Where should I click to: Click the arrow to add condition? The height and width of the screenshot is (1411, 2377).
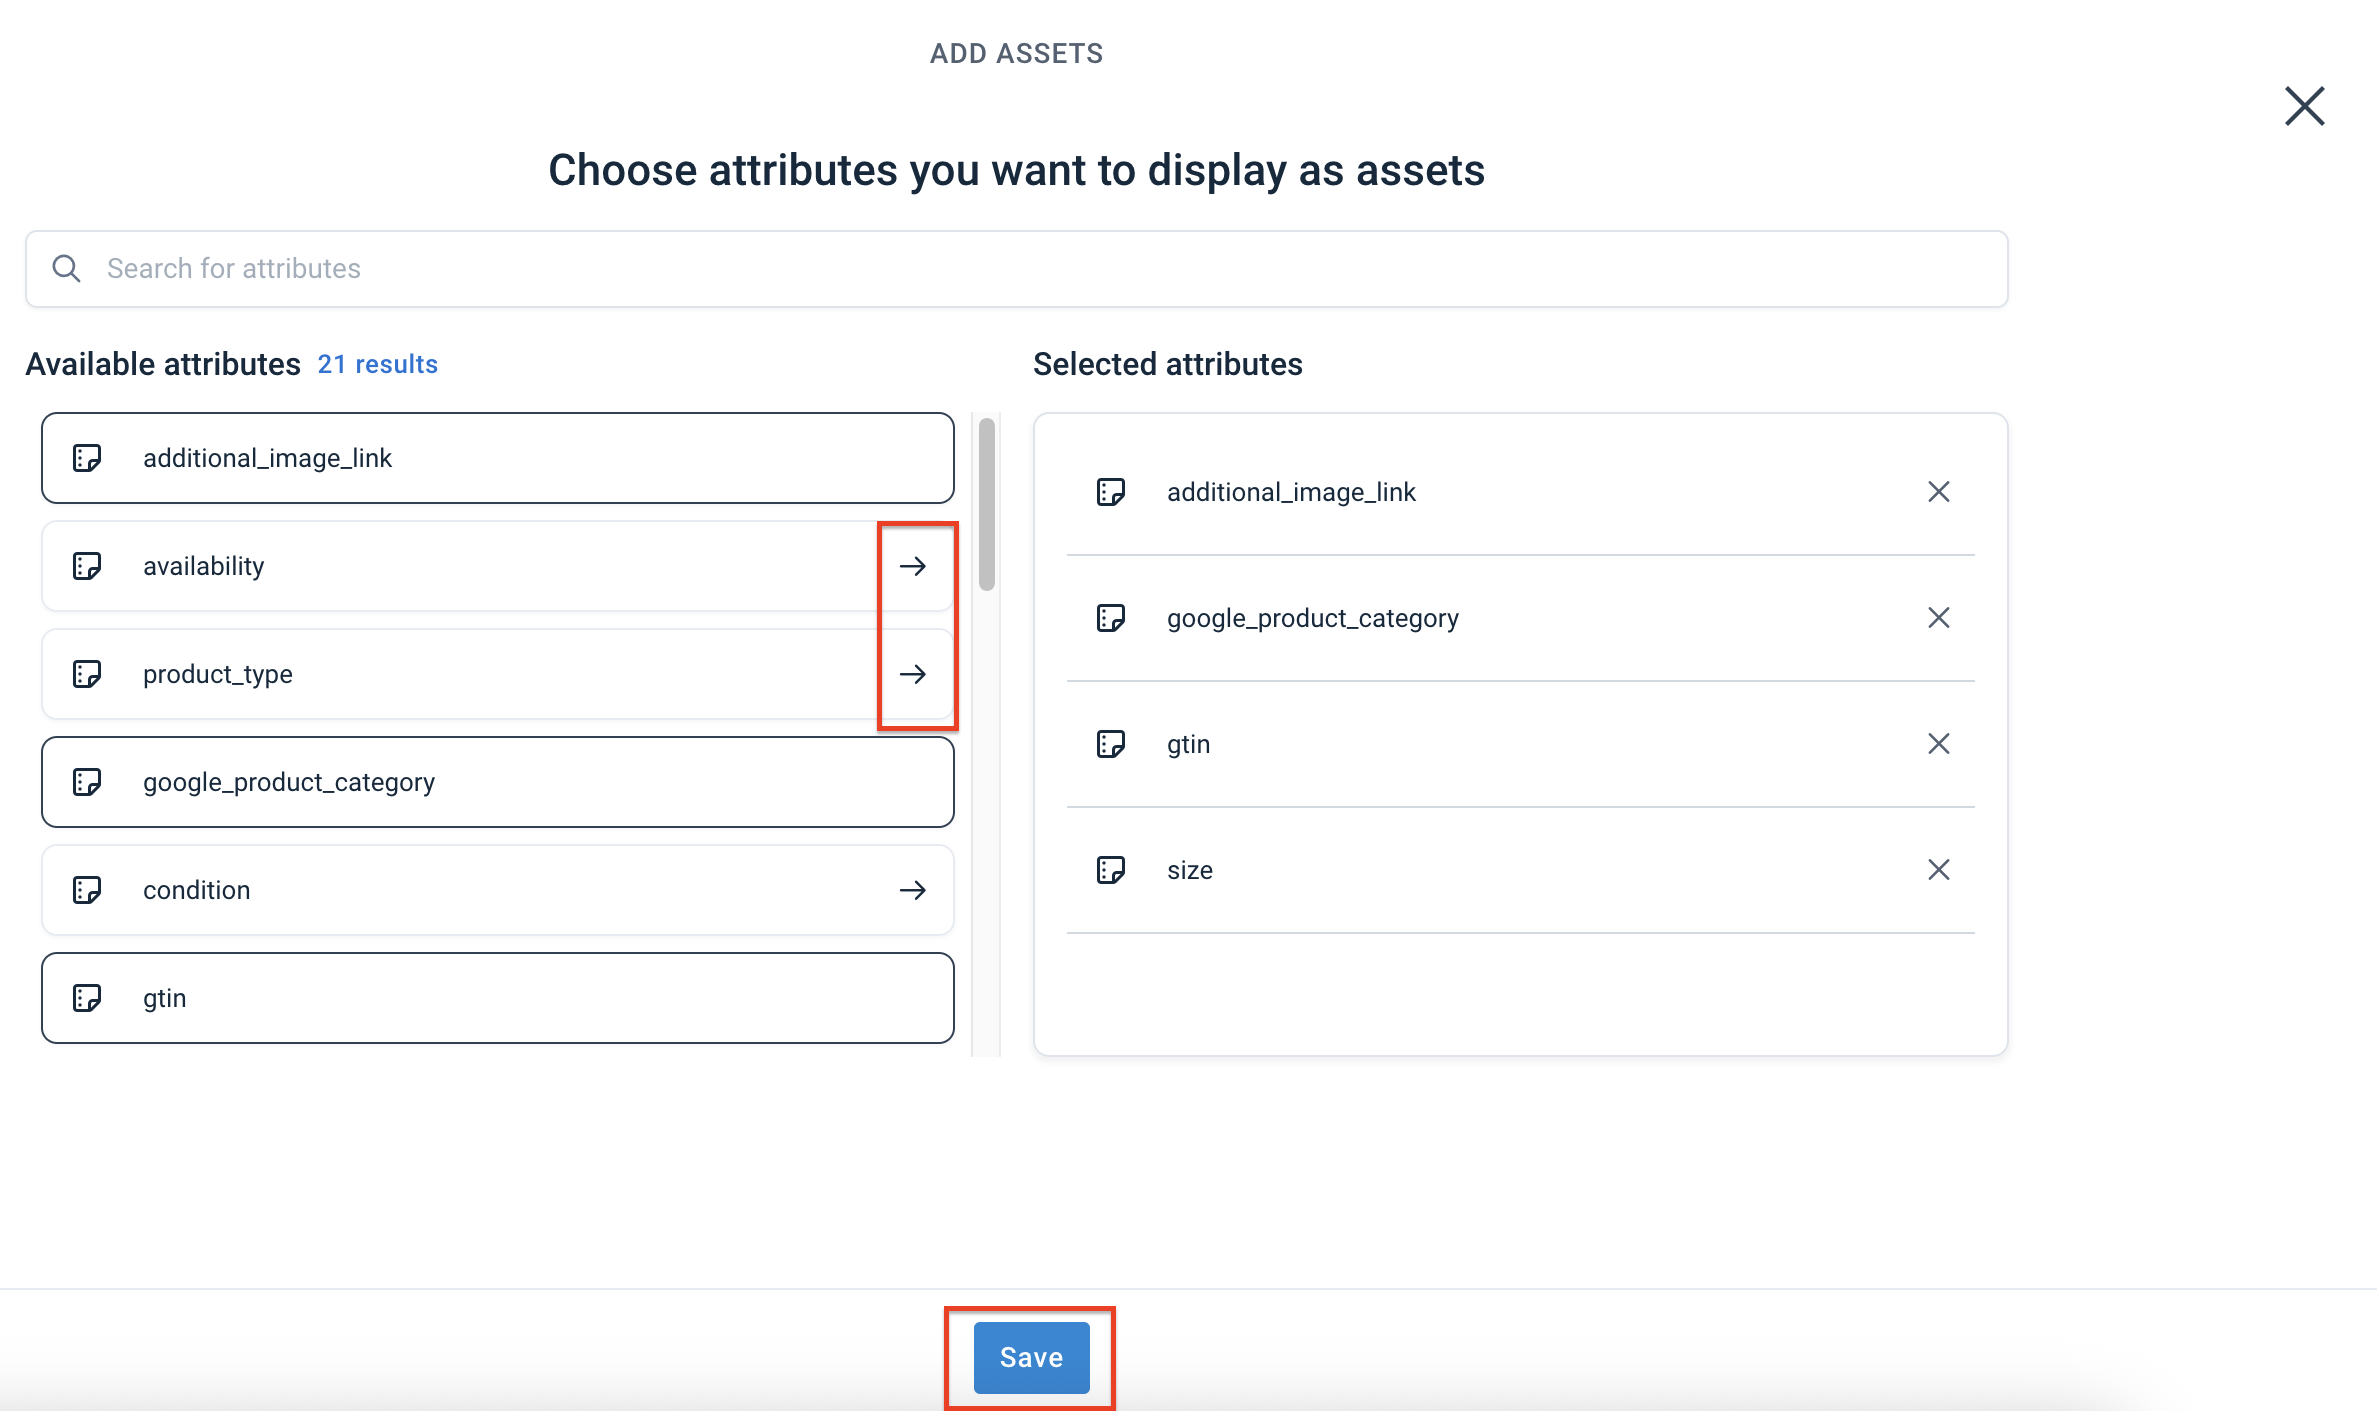(914, 890)
